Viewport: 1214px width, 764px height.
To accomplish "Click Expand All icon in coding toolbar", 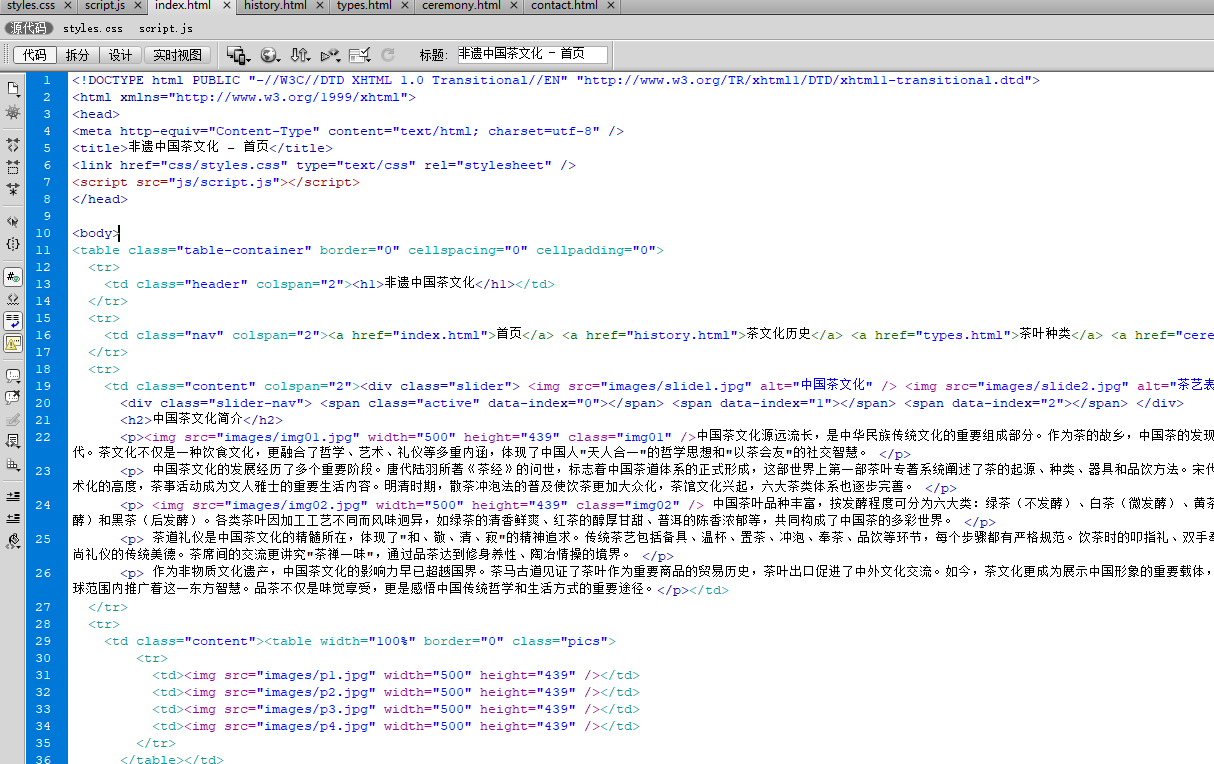I will click(13, 188).
